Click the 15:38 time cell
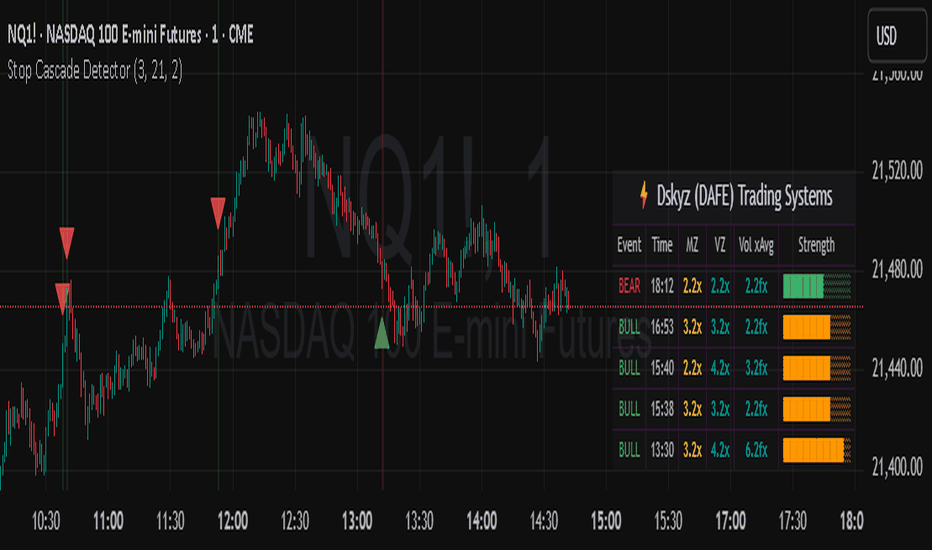932x550 pixels. (662, 409)
